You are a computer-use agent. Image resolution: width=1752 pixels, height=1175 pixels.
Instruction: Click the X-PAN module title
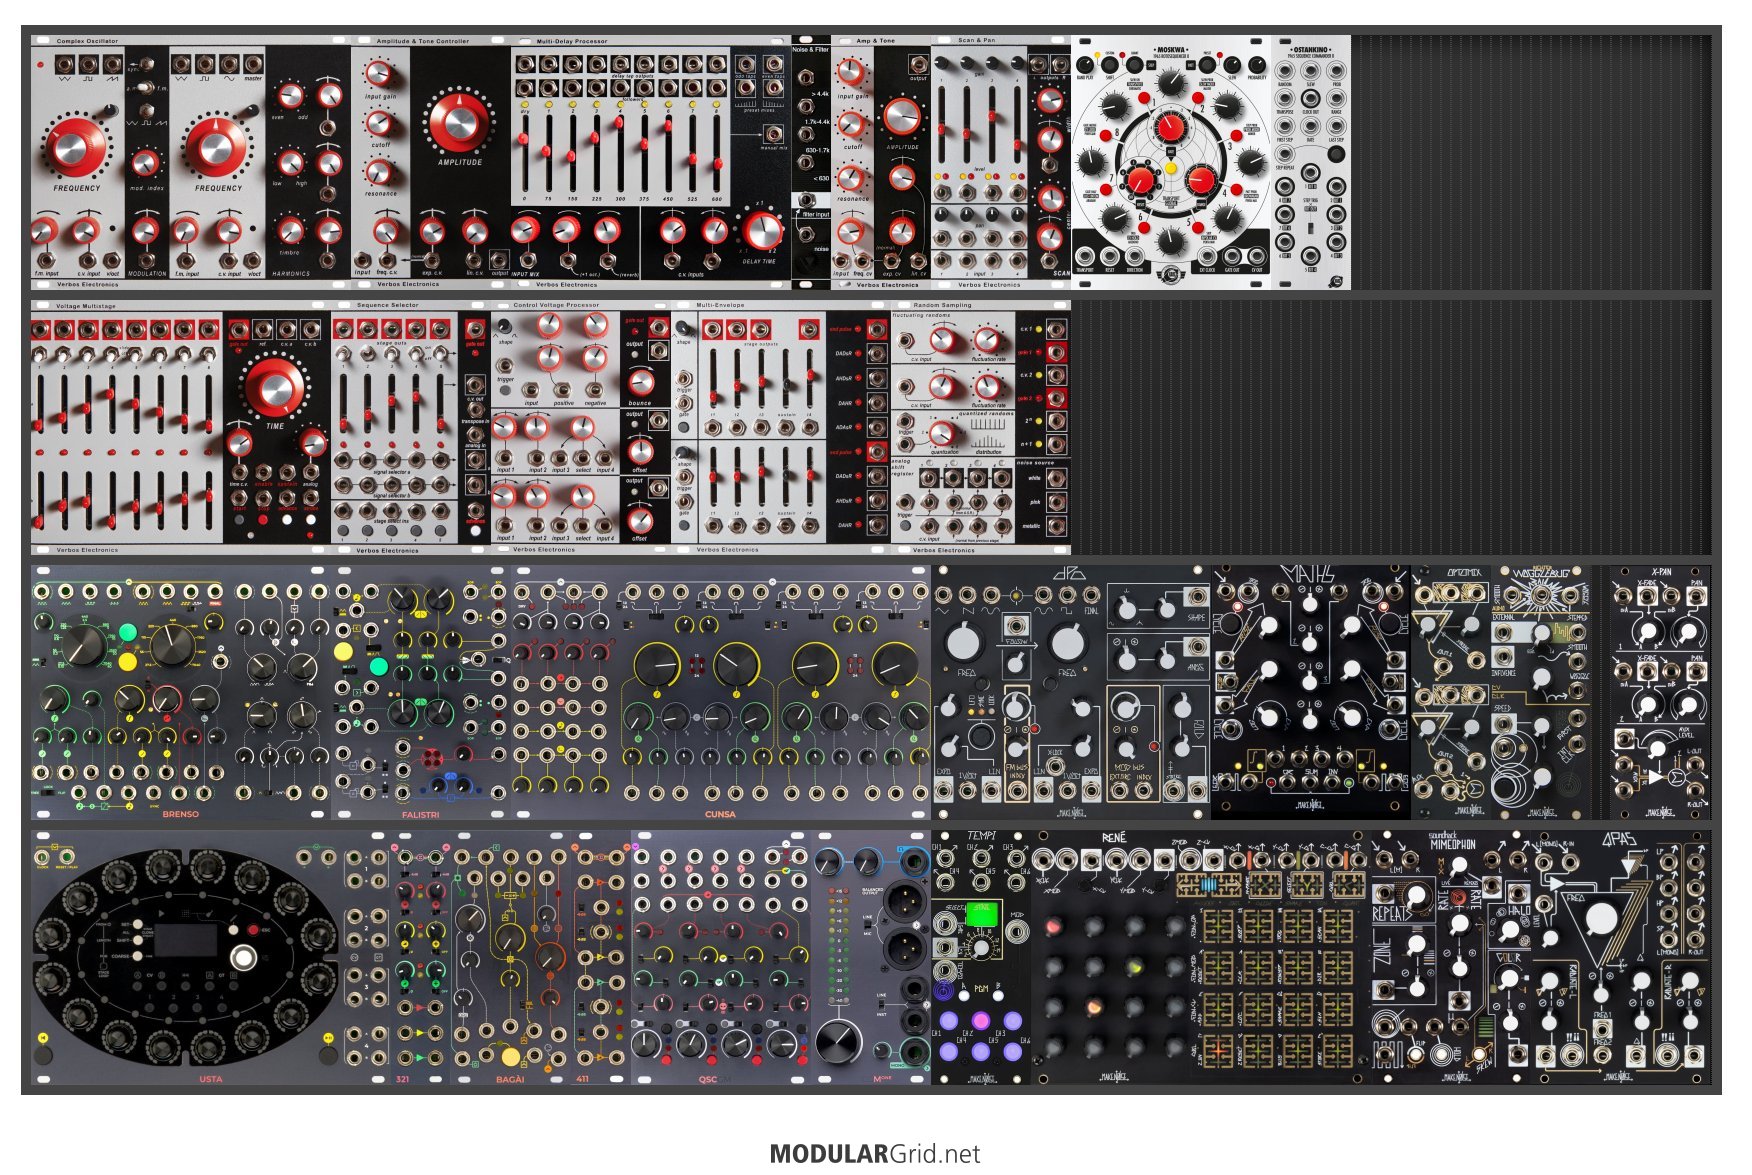[x=1661, y=573]
